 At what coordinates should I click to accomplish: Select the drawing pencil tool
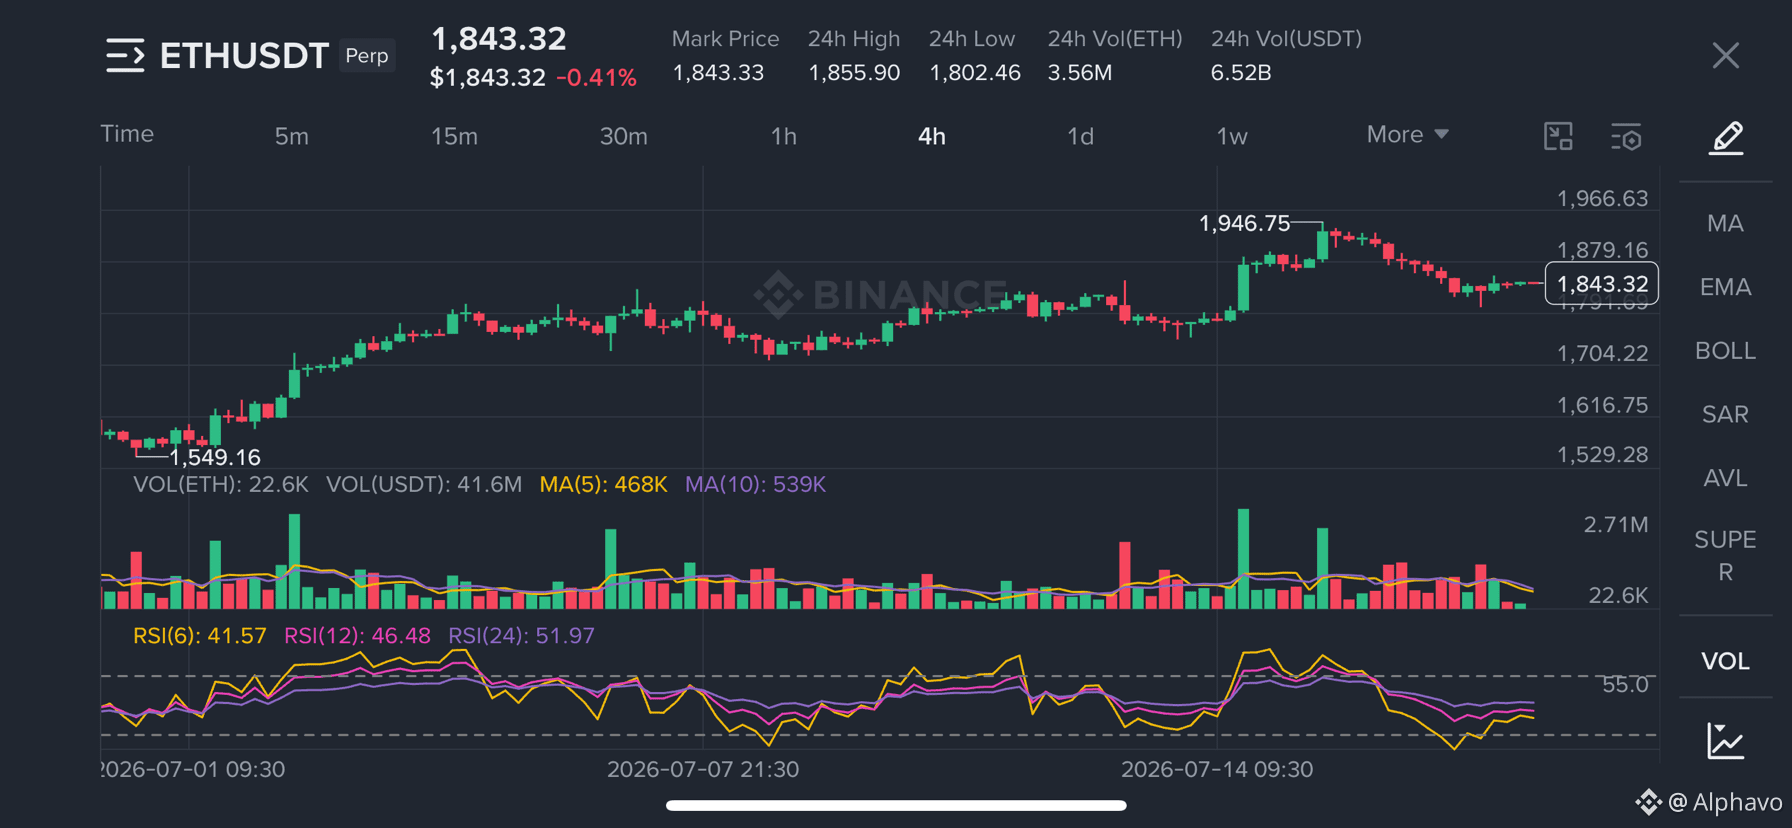tap(1726, 137)
